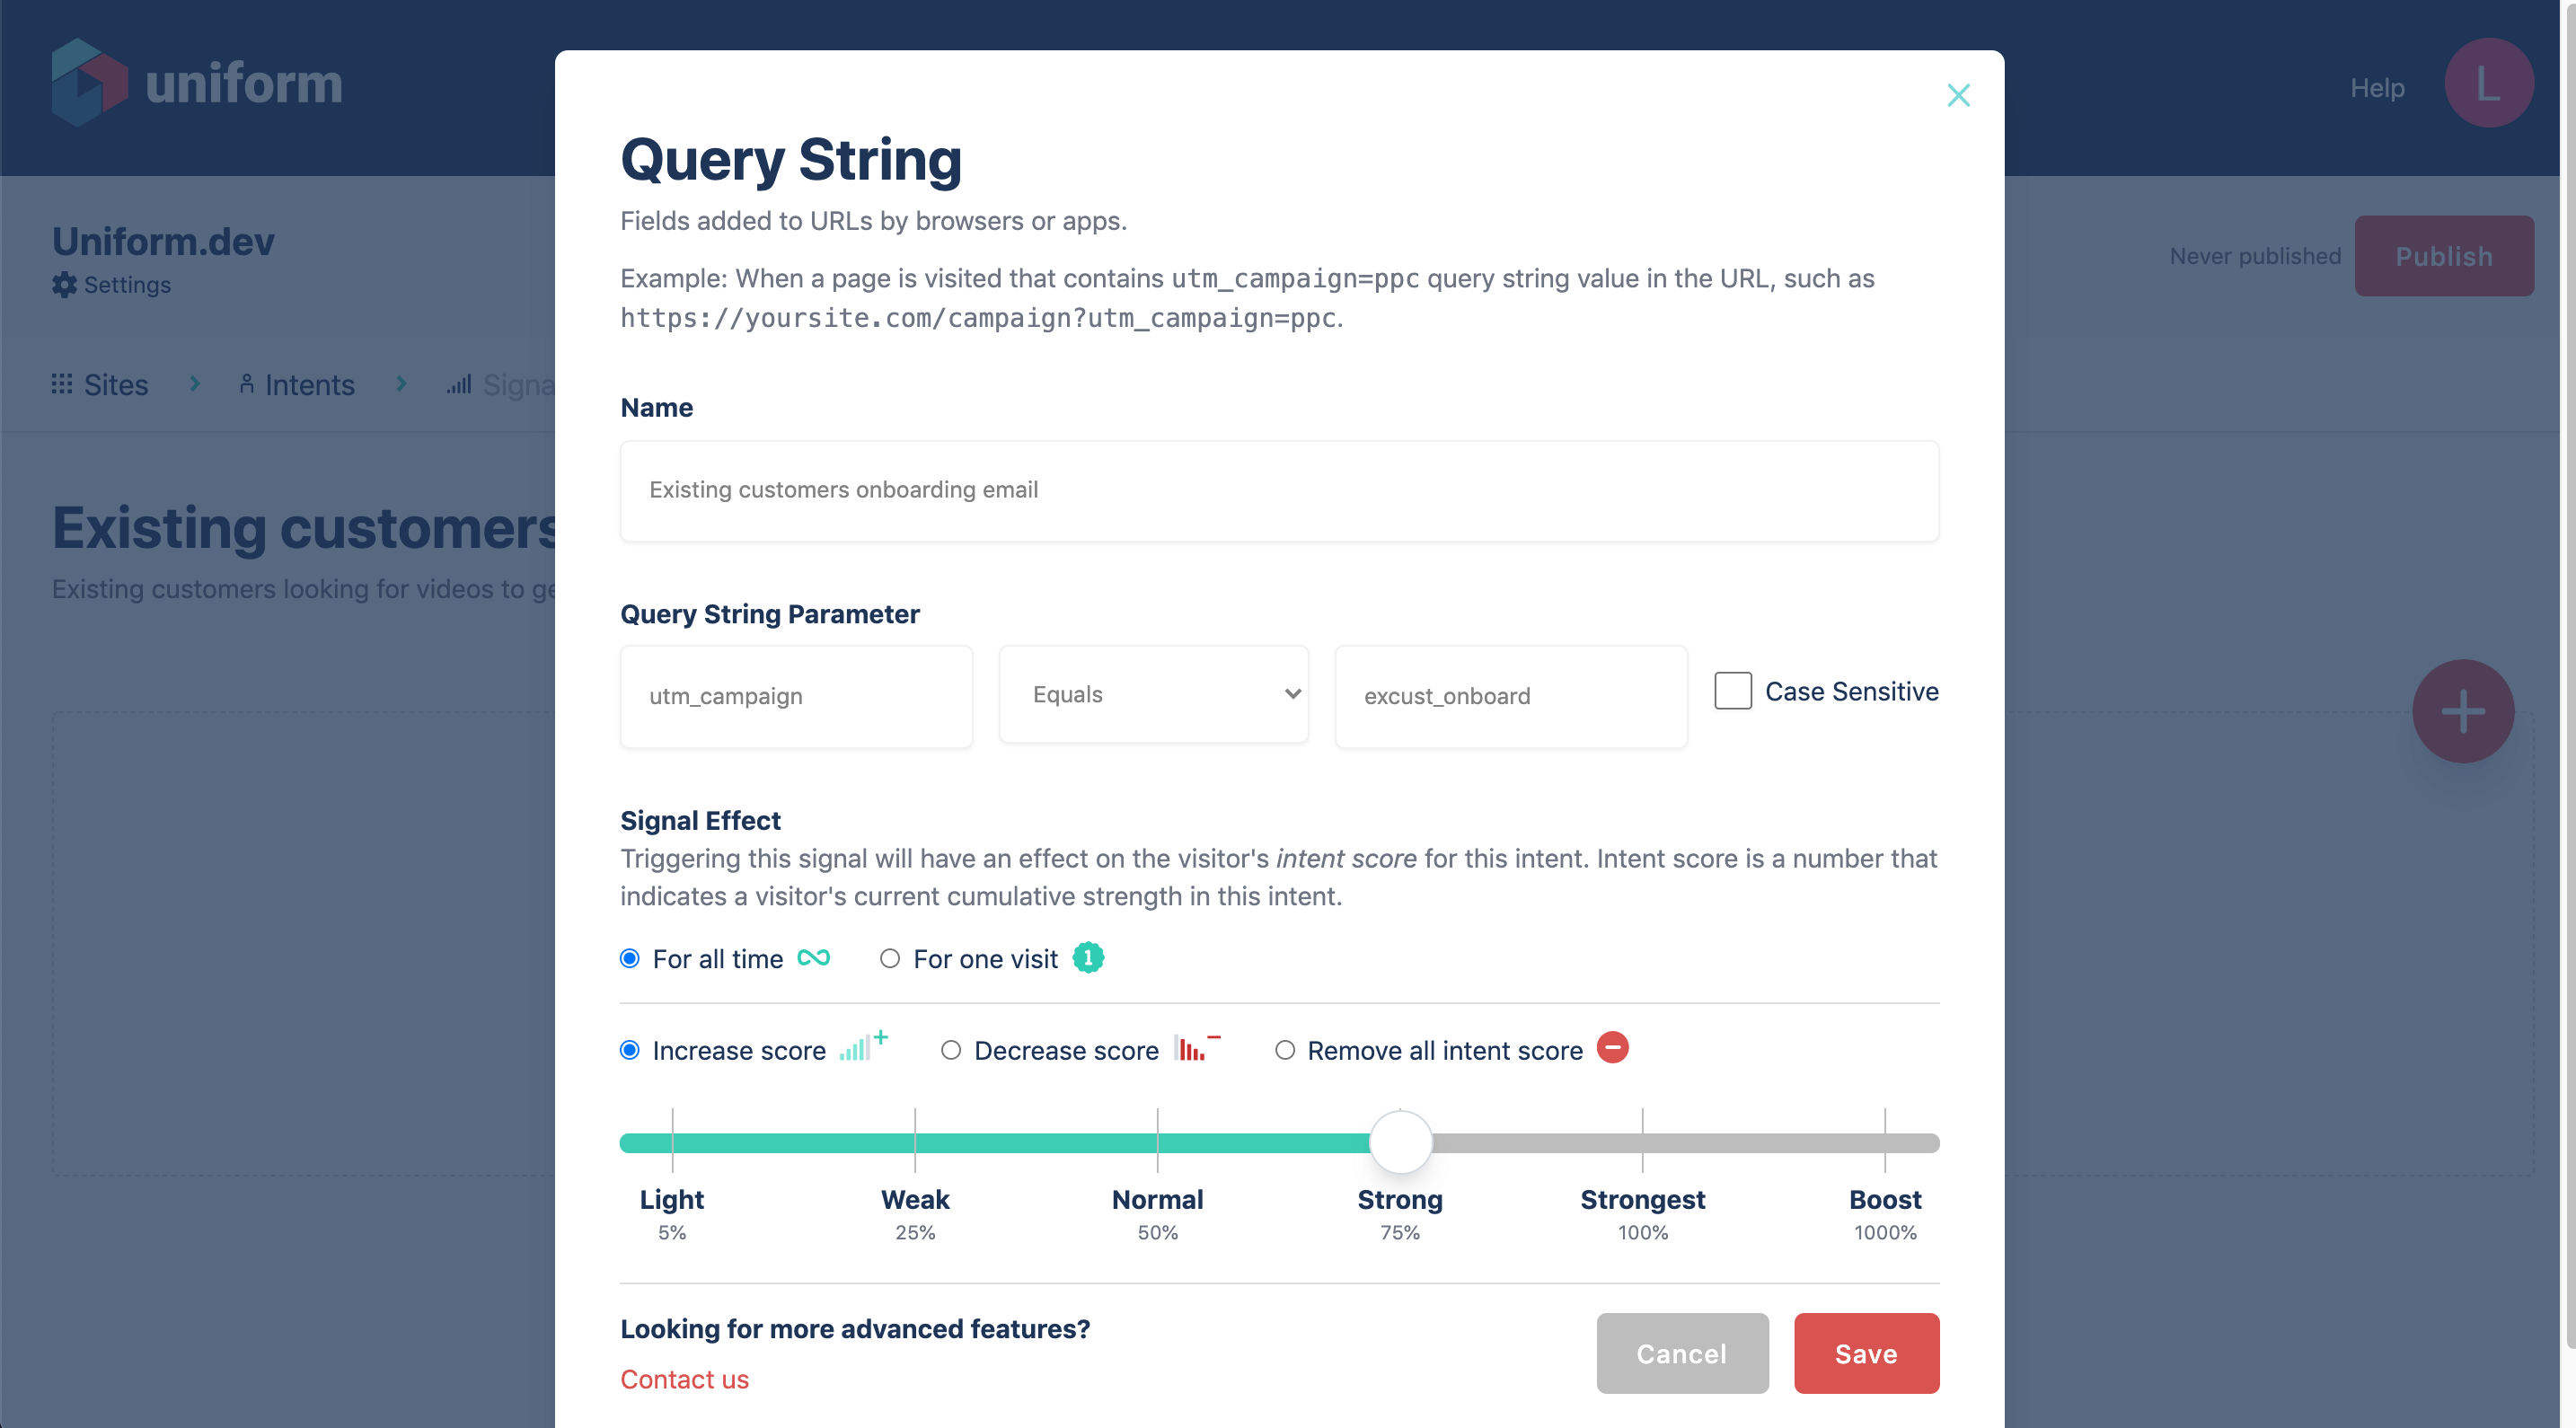Open the Help menu item

pyautogui.click(x=2377, y=88)
